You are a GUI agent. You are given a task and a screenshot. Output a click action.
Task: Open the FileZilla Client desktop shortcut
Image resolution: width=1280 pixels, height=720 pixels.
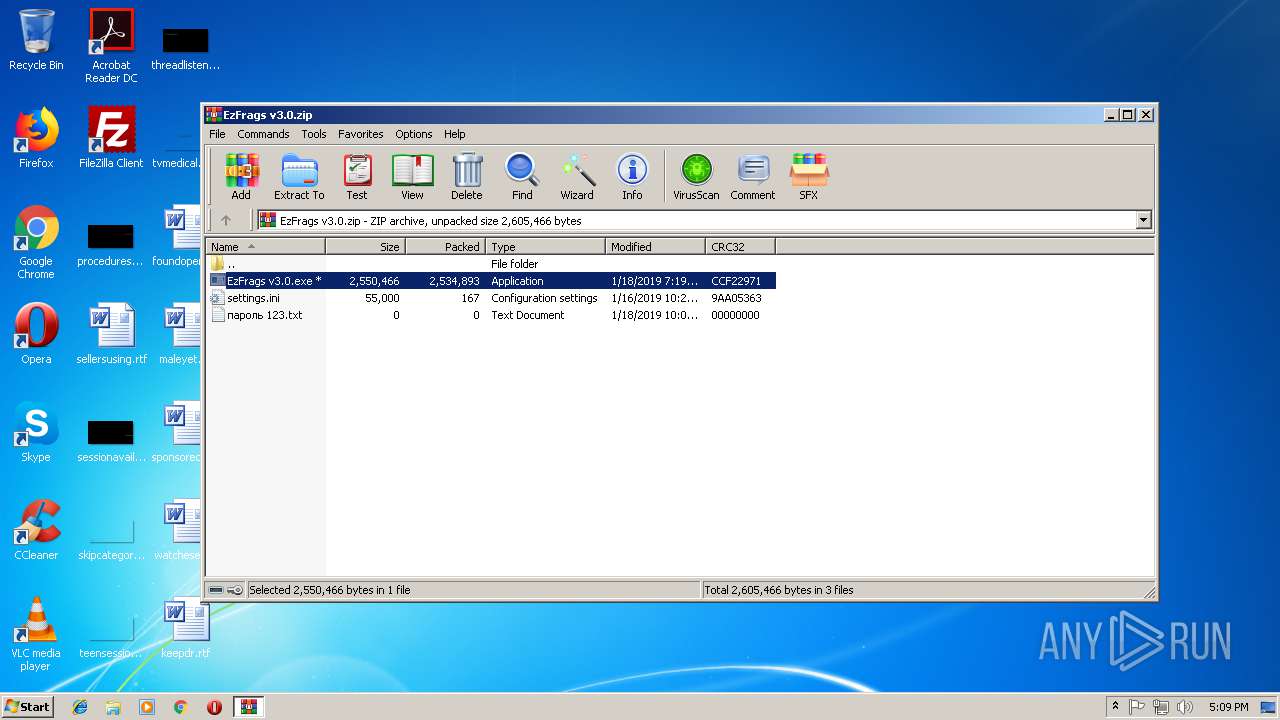(111, 138)
